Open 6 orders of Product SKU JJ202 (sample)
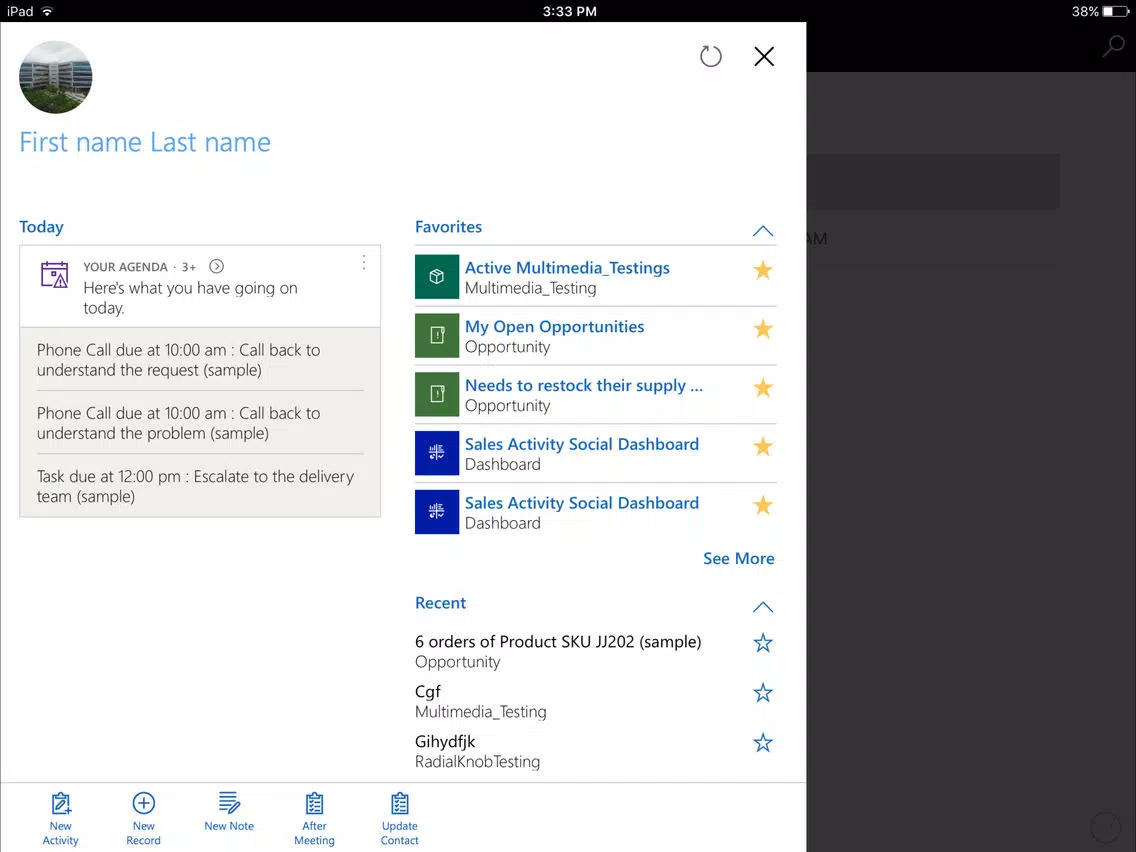The width and height of the screenshot is (1136, 852). click(558, 642)
